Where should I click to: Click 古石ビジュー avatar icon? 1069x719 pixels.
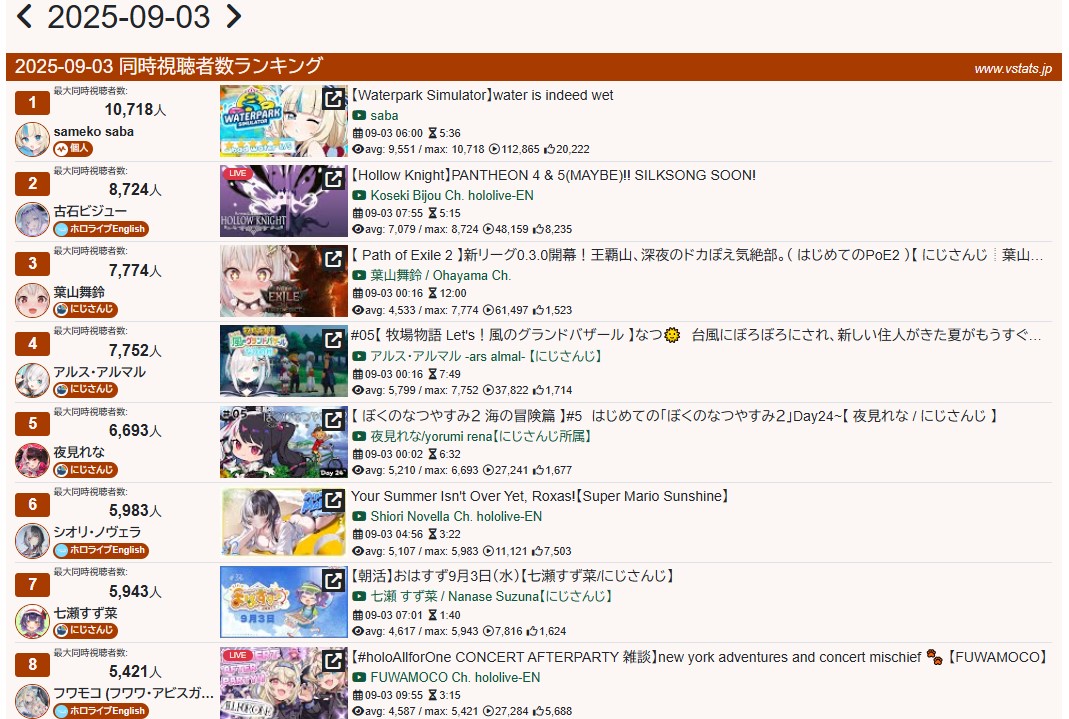pos(32,219)
